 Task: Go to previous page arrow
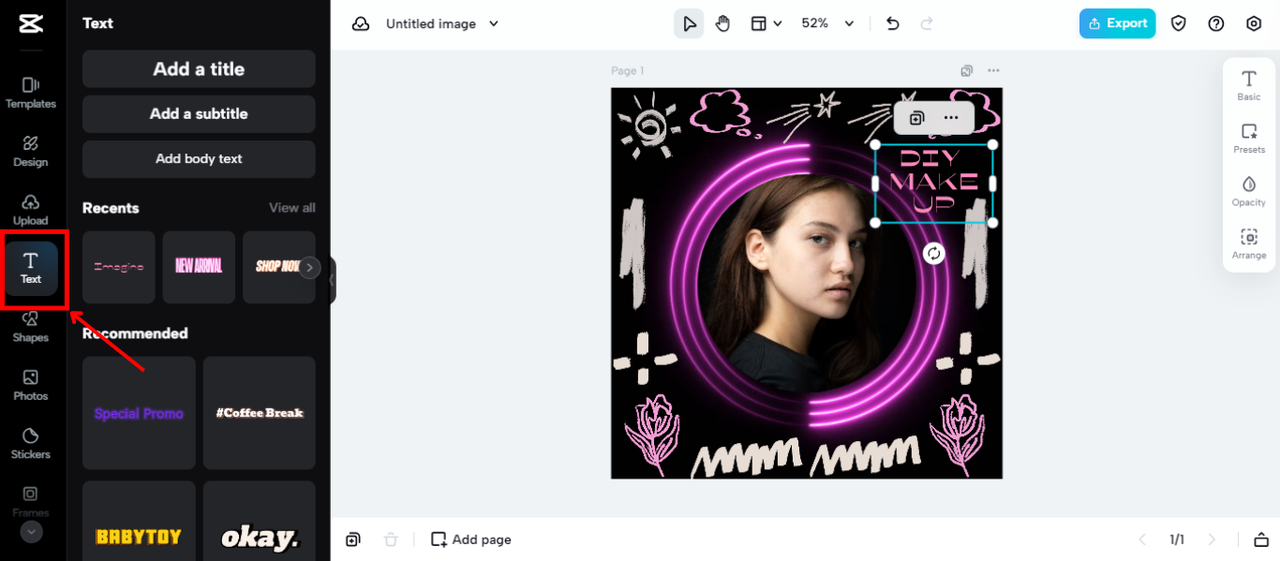coord(1142,540)
